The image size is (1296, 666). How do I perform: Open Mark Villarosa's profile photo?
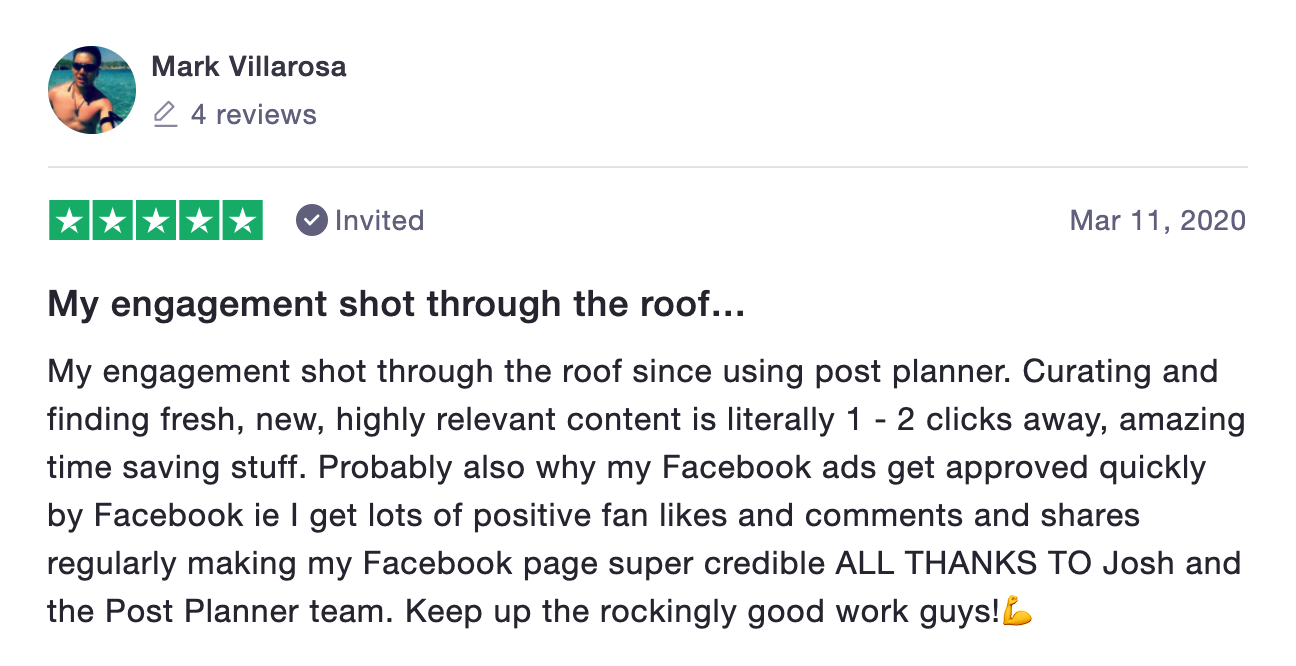click(92, 90)
